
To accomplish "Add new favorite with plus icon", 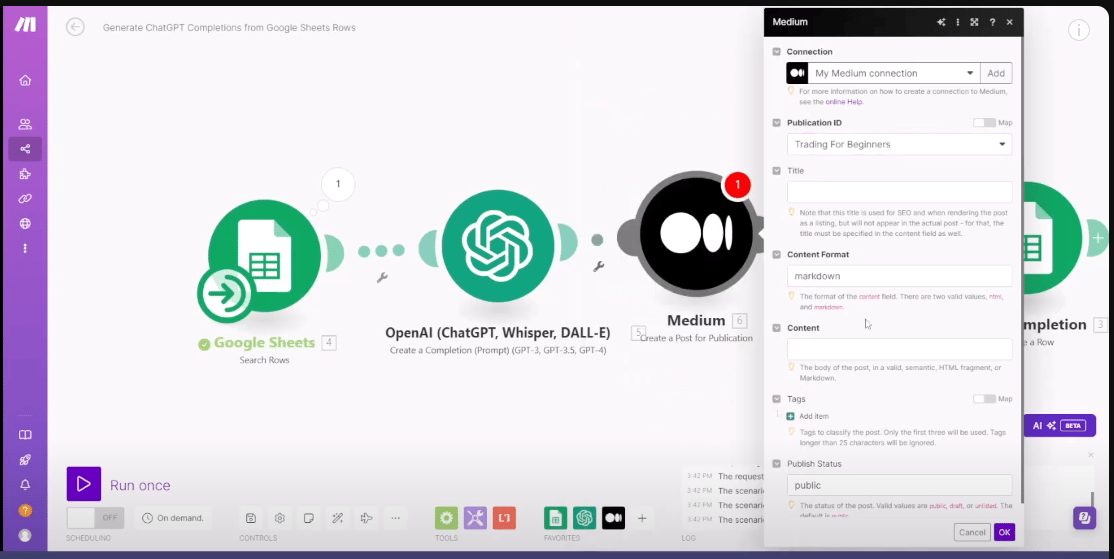I will tap(642, 519).
